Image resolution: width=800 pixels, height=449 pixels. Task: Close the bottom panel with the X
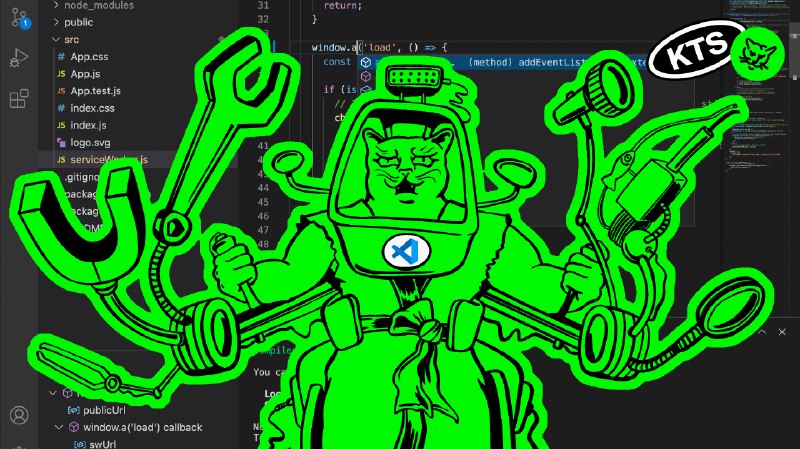click(782, 332)
